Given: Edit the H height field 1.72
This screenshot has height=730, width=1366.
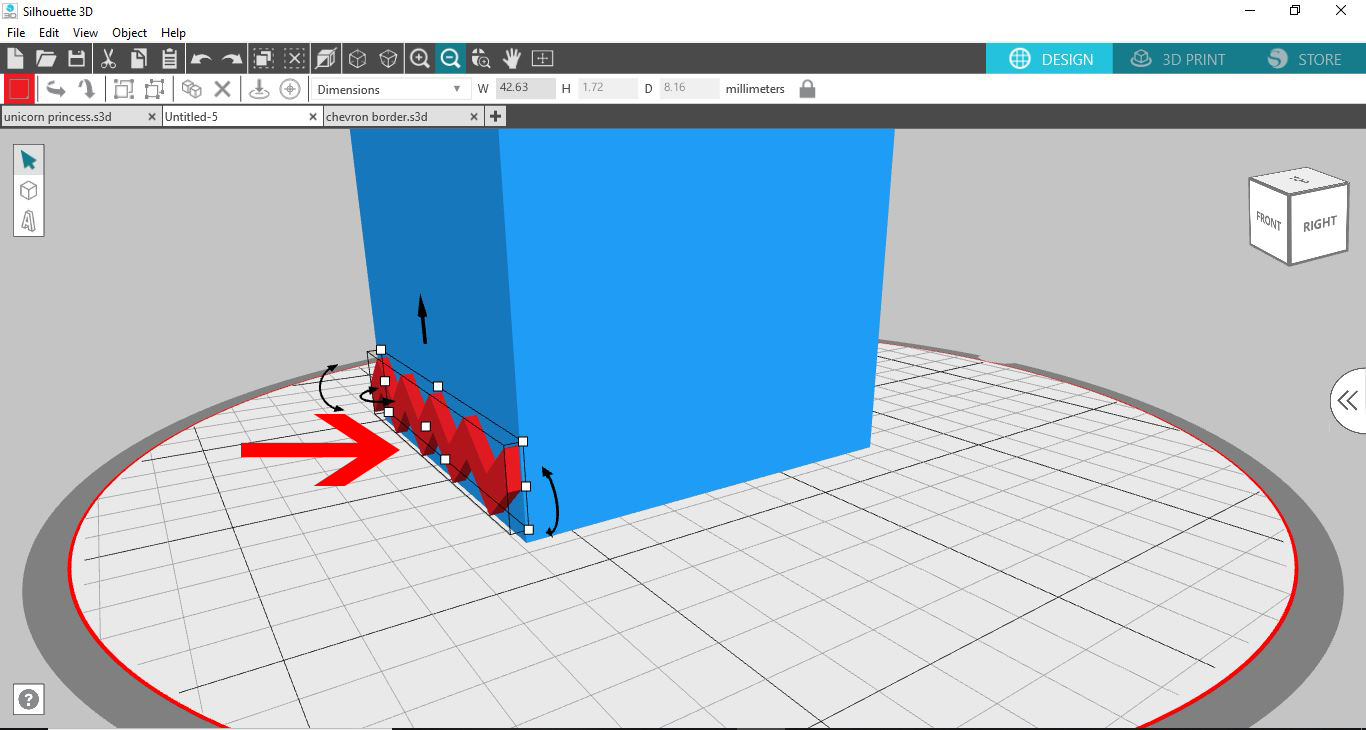Looking at the screenshot, I should point(608,88).
